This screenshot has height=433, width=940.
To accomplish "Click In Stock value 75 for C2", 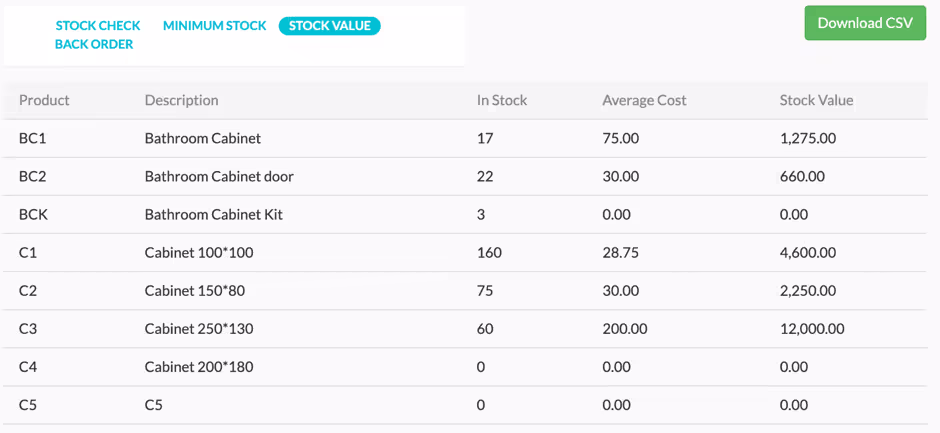I will [485, 291].
